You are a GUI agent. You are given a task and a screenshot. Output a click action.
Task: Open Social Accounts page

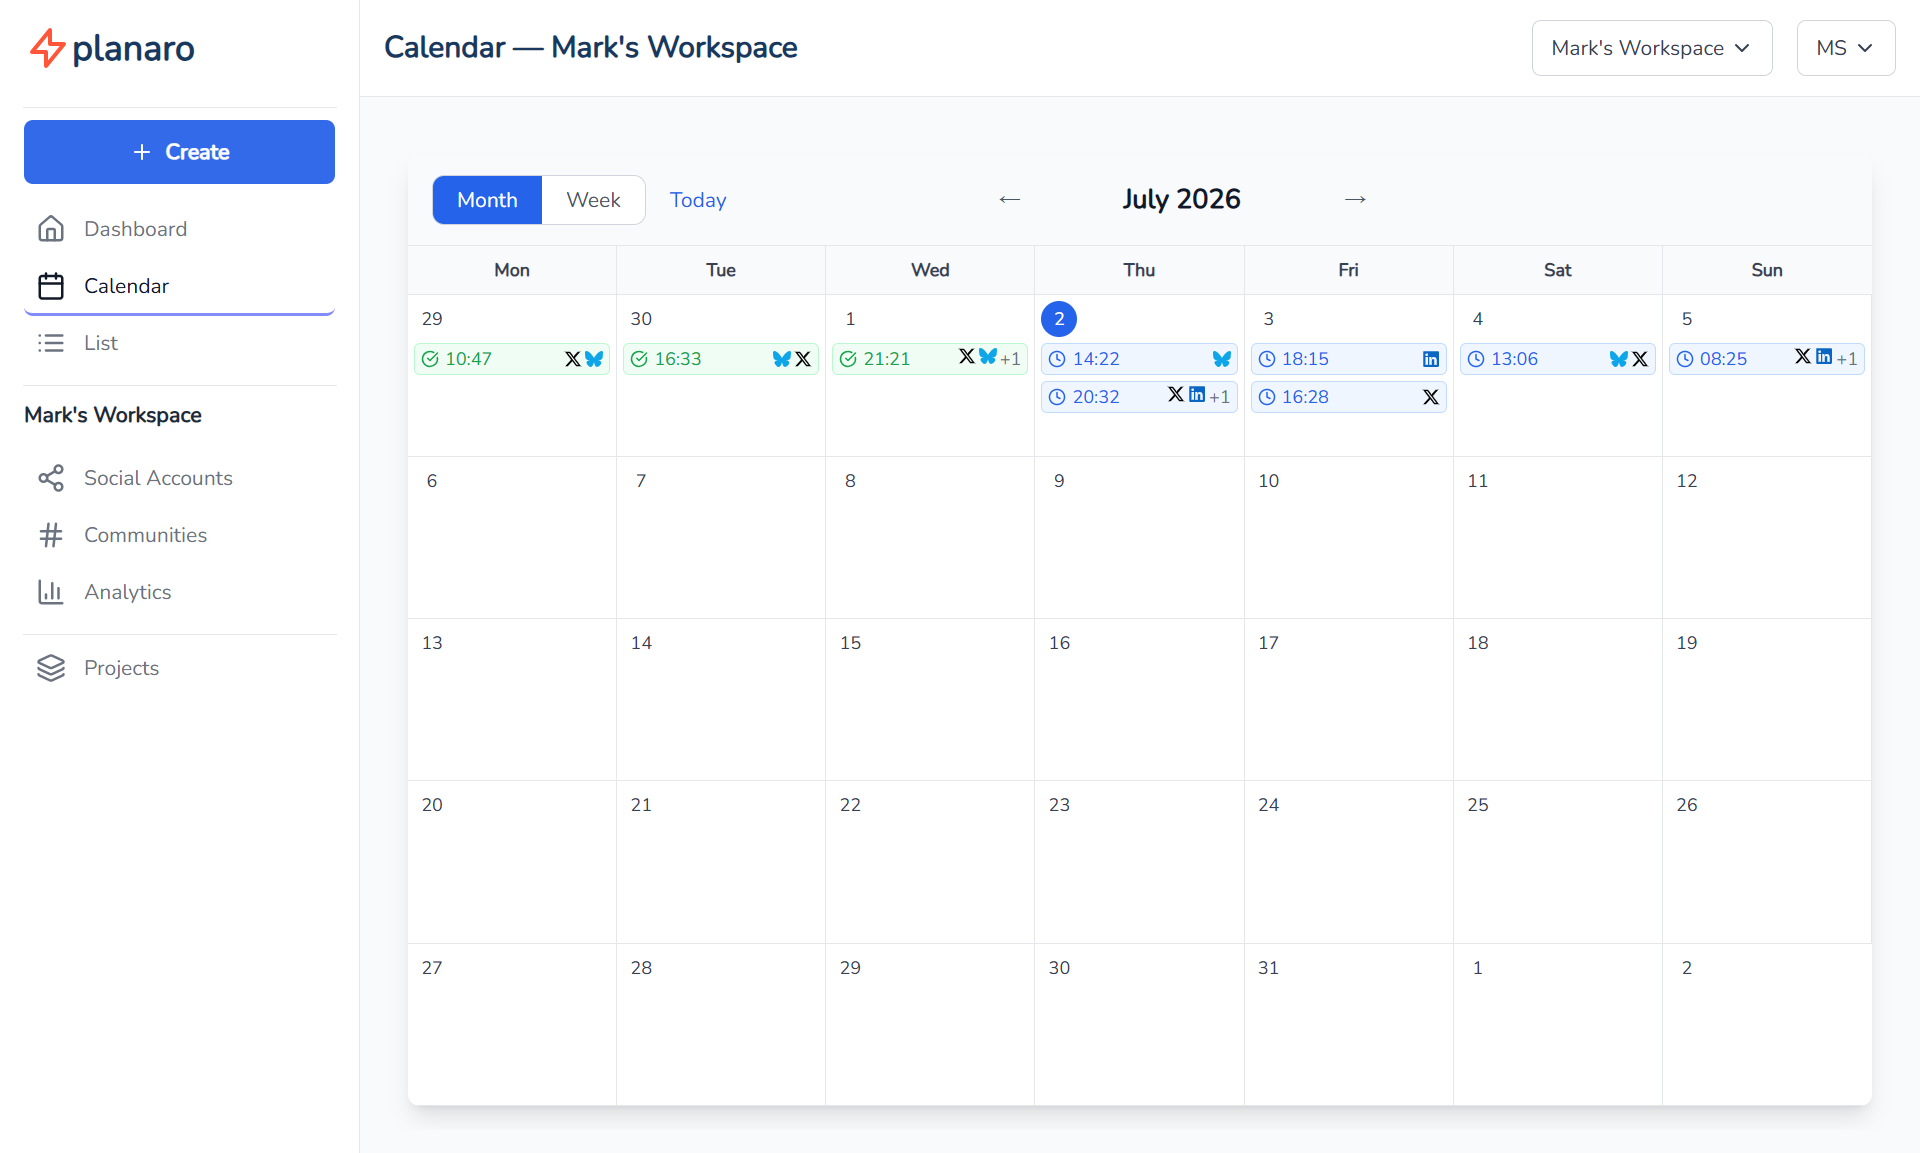tap(179, 478)
